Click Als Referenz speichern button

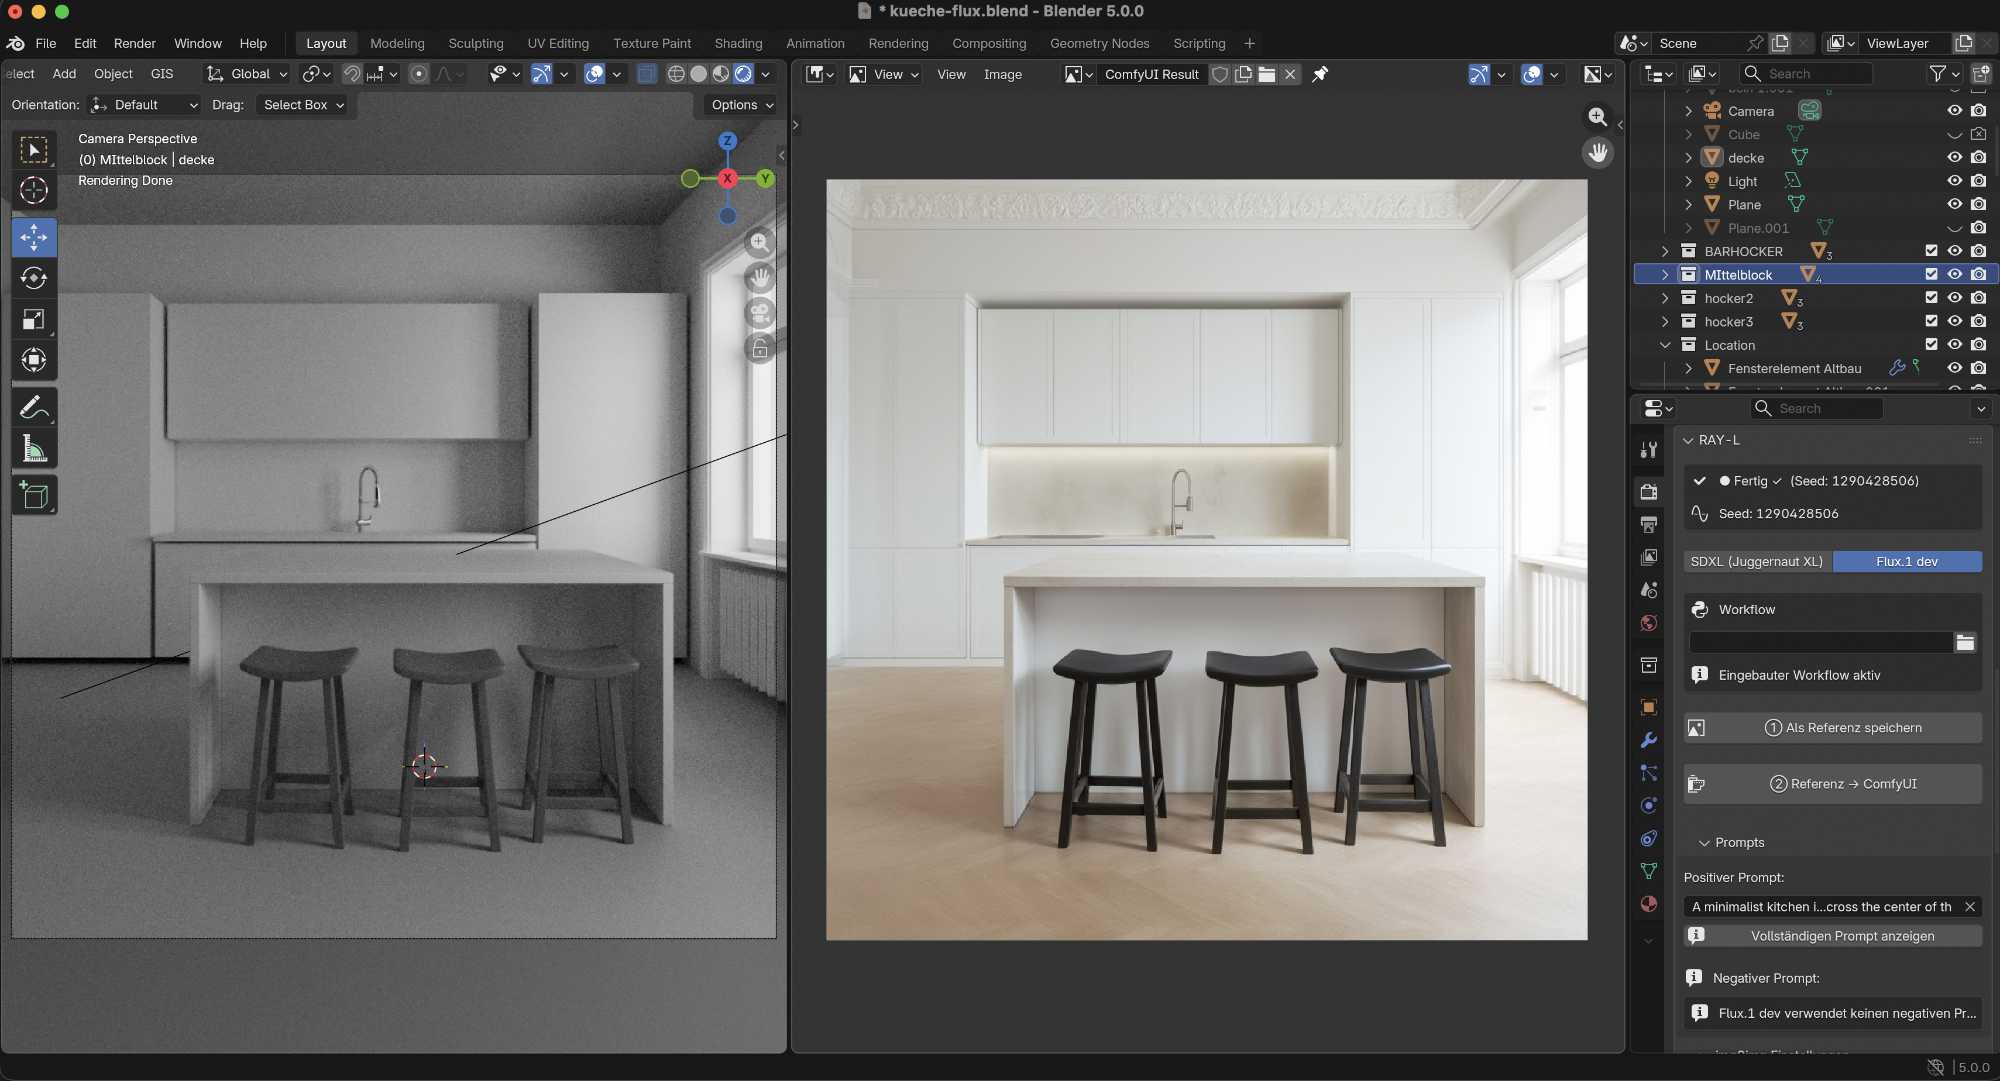tap(1832, 728)
